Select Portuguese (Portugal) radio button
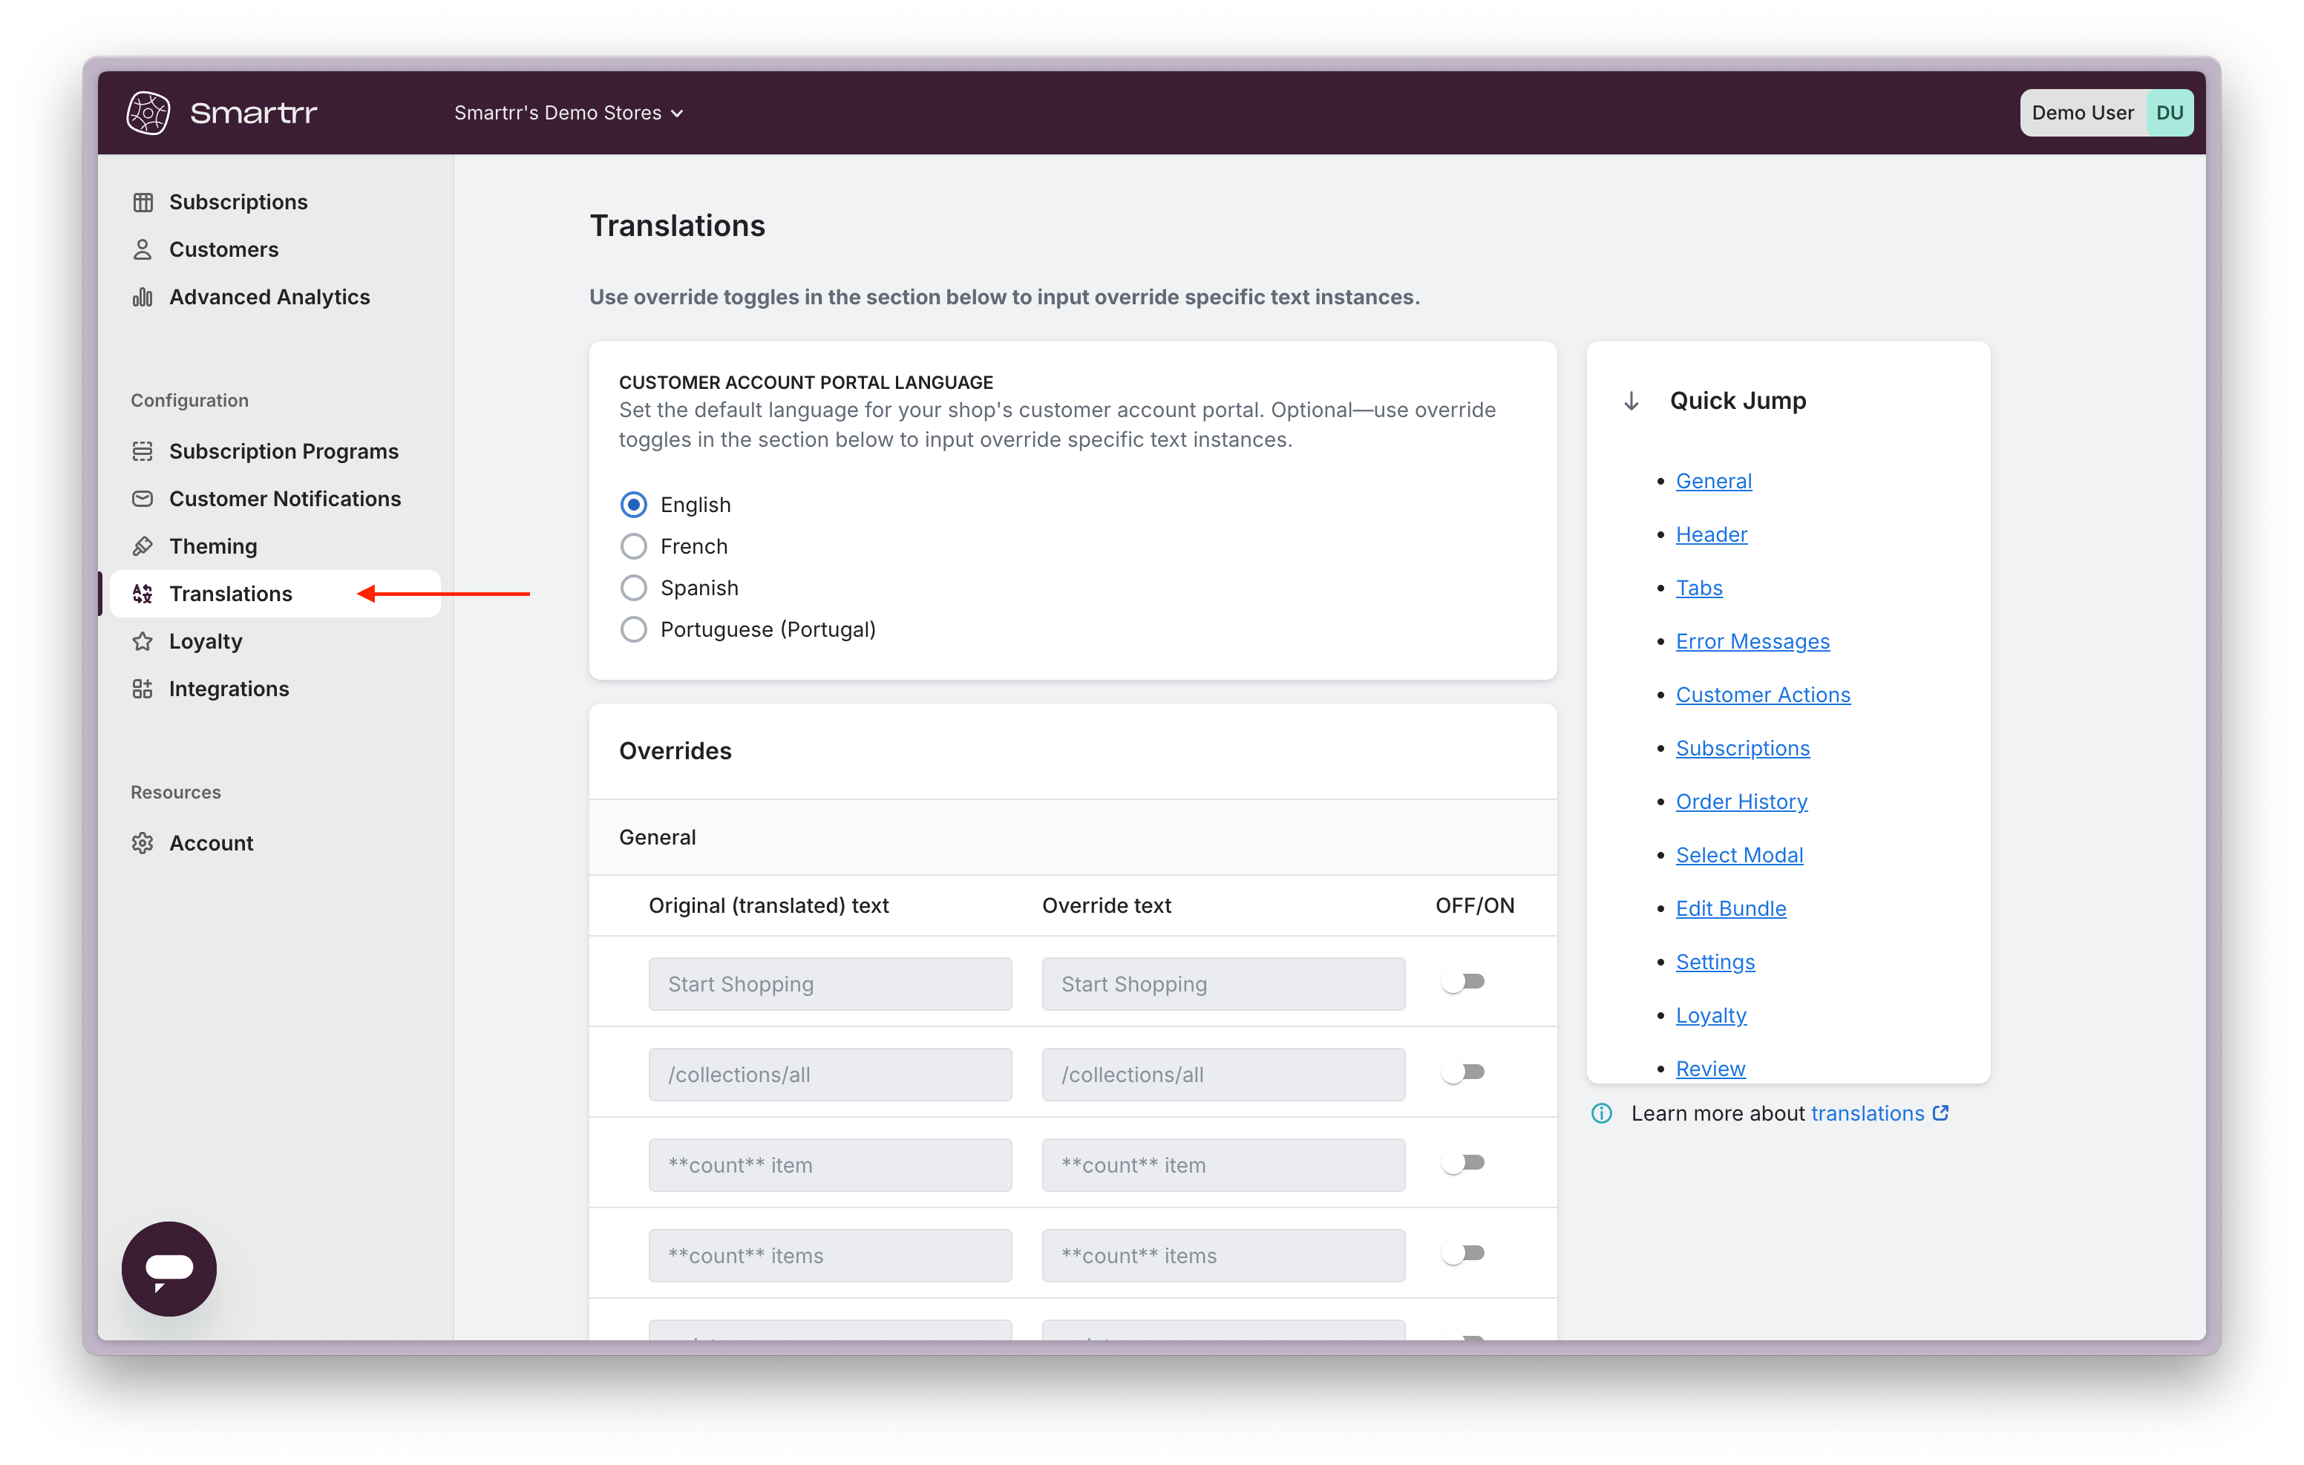The image size is (2304, 1465). pyautogui.click(x=633, y=629)
